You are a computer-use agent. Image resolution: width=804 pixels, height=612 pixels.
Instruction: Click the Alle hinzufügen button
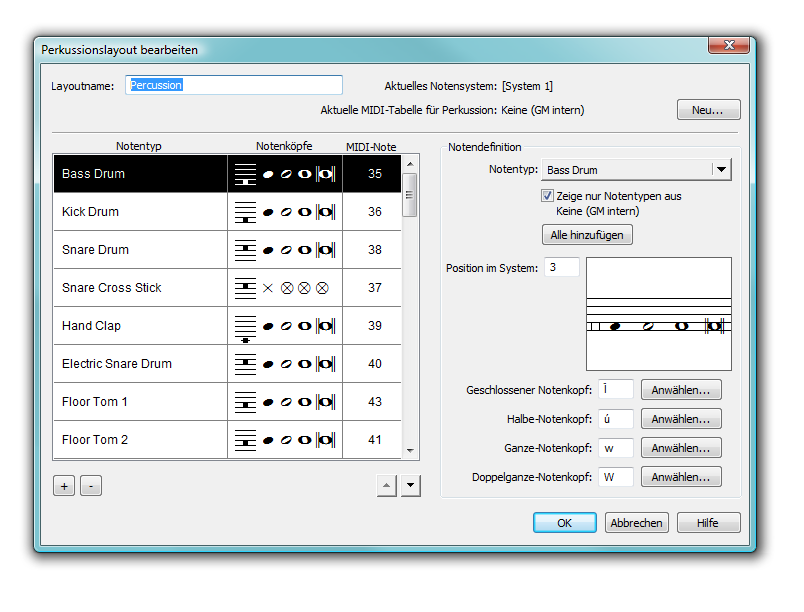(587, 235)
